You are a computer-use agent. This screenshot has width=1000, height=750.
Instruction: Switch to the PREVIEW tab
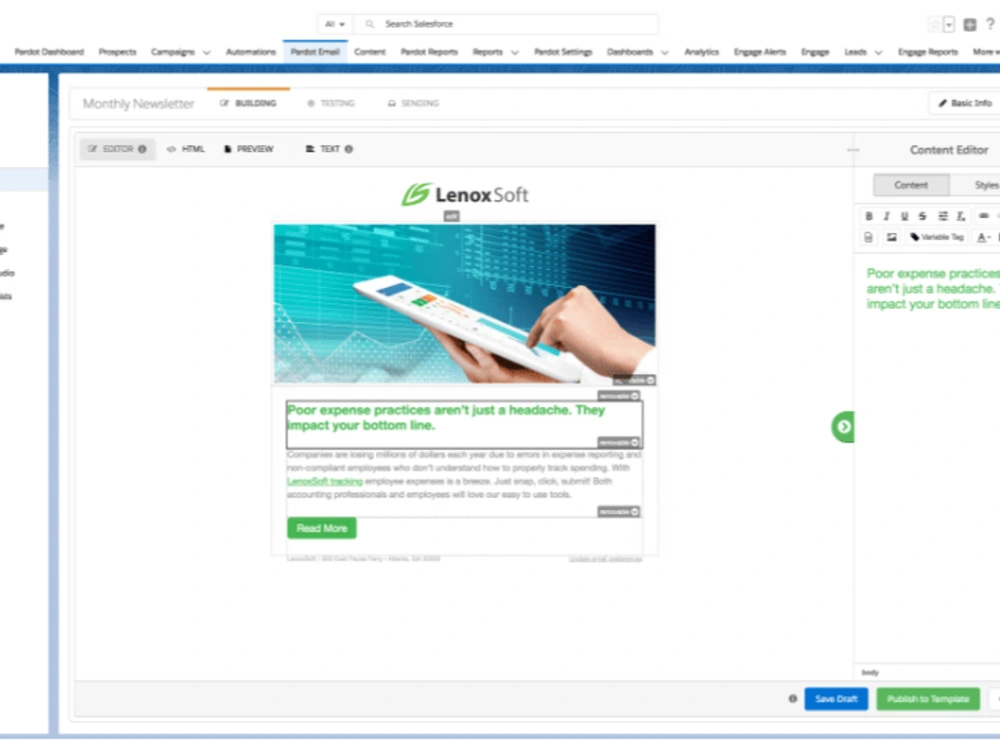(249, 149)
